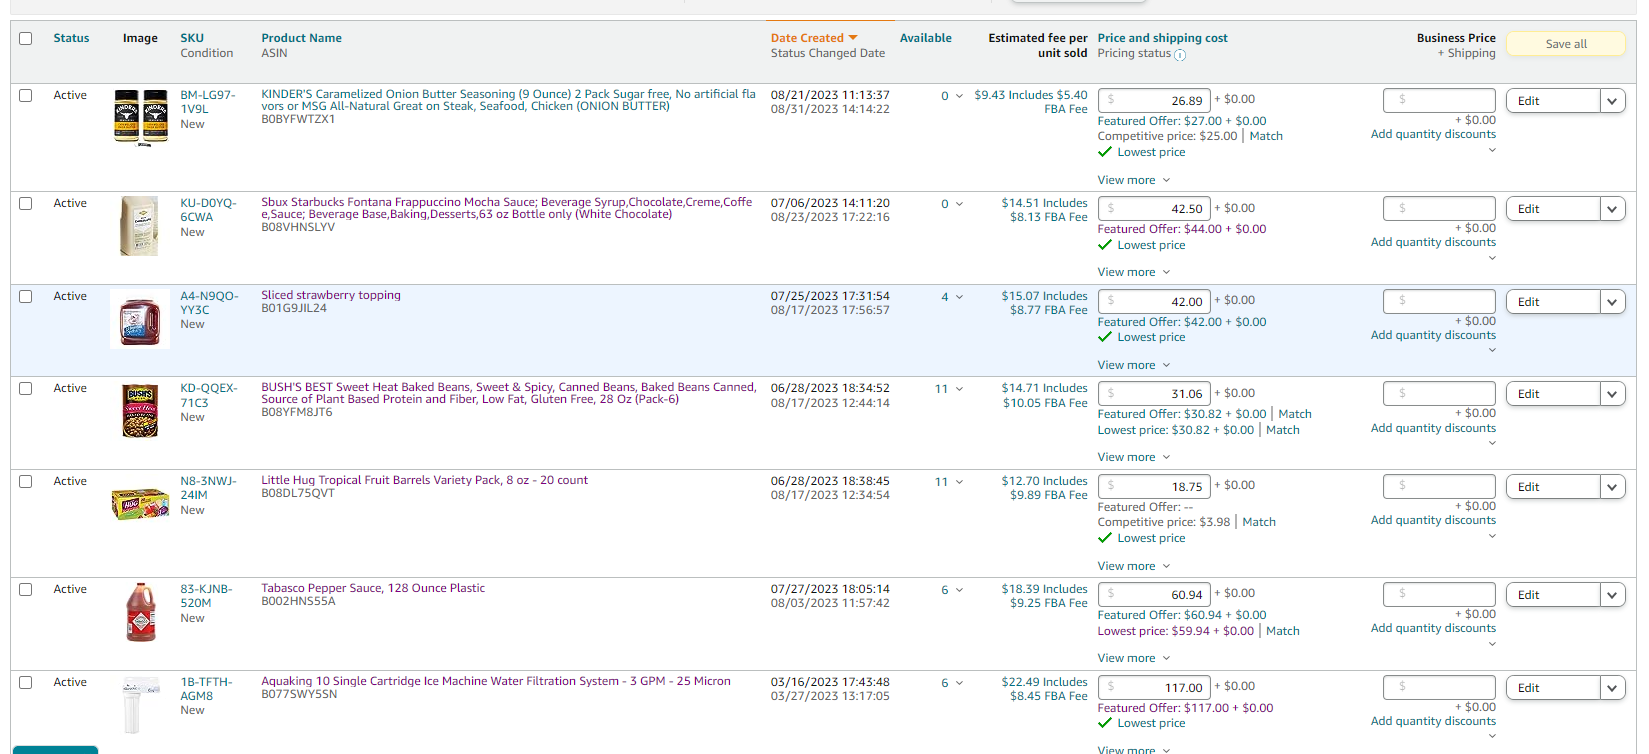
Task: Add quantity discounts for Starbucks Fontana sauce
Action: [1433, 242]
